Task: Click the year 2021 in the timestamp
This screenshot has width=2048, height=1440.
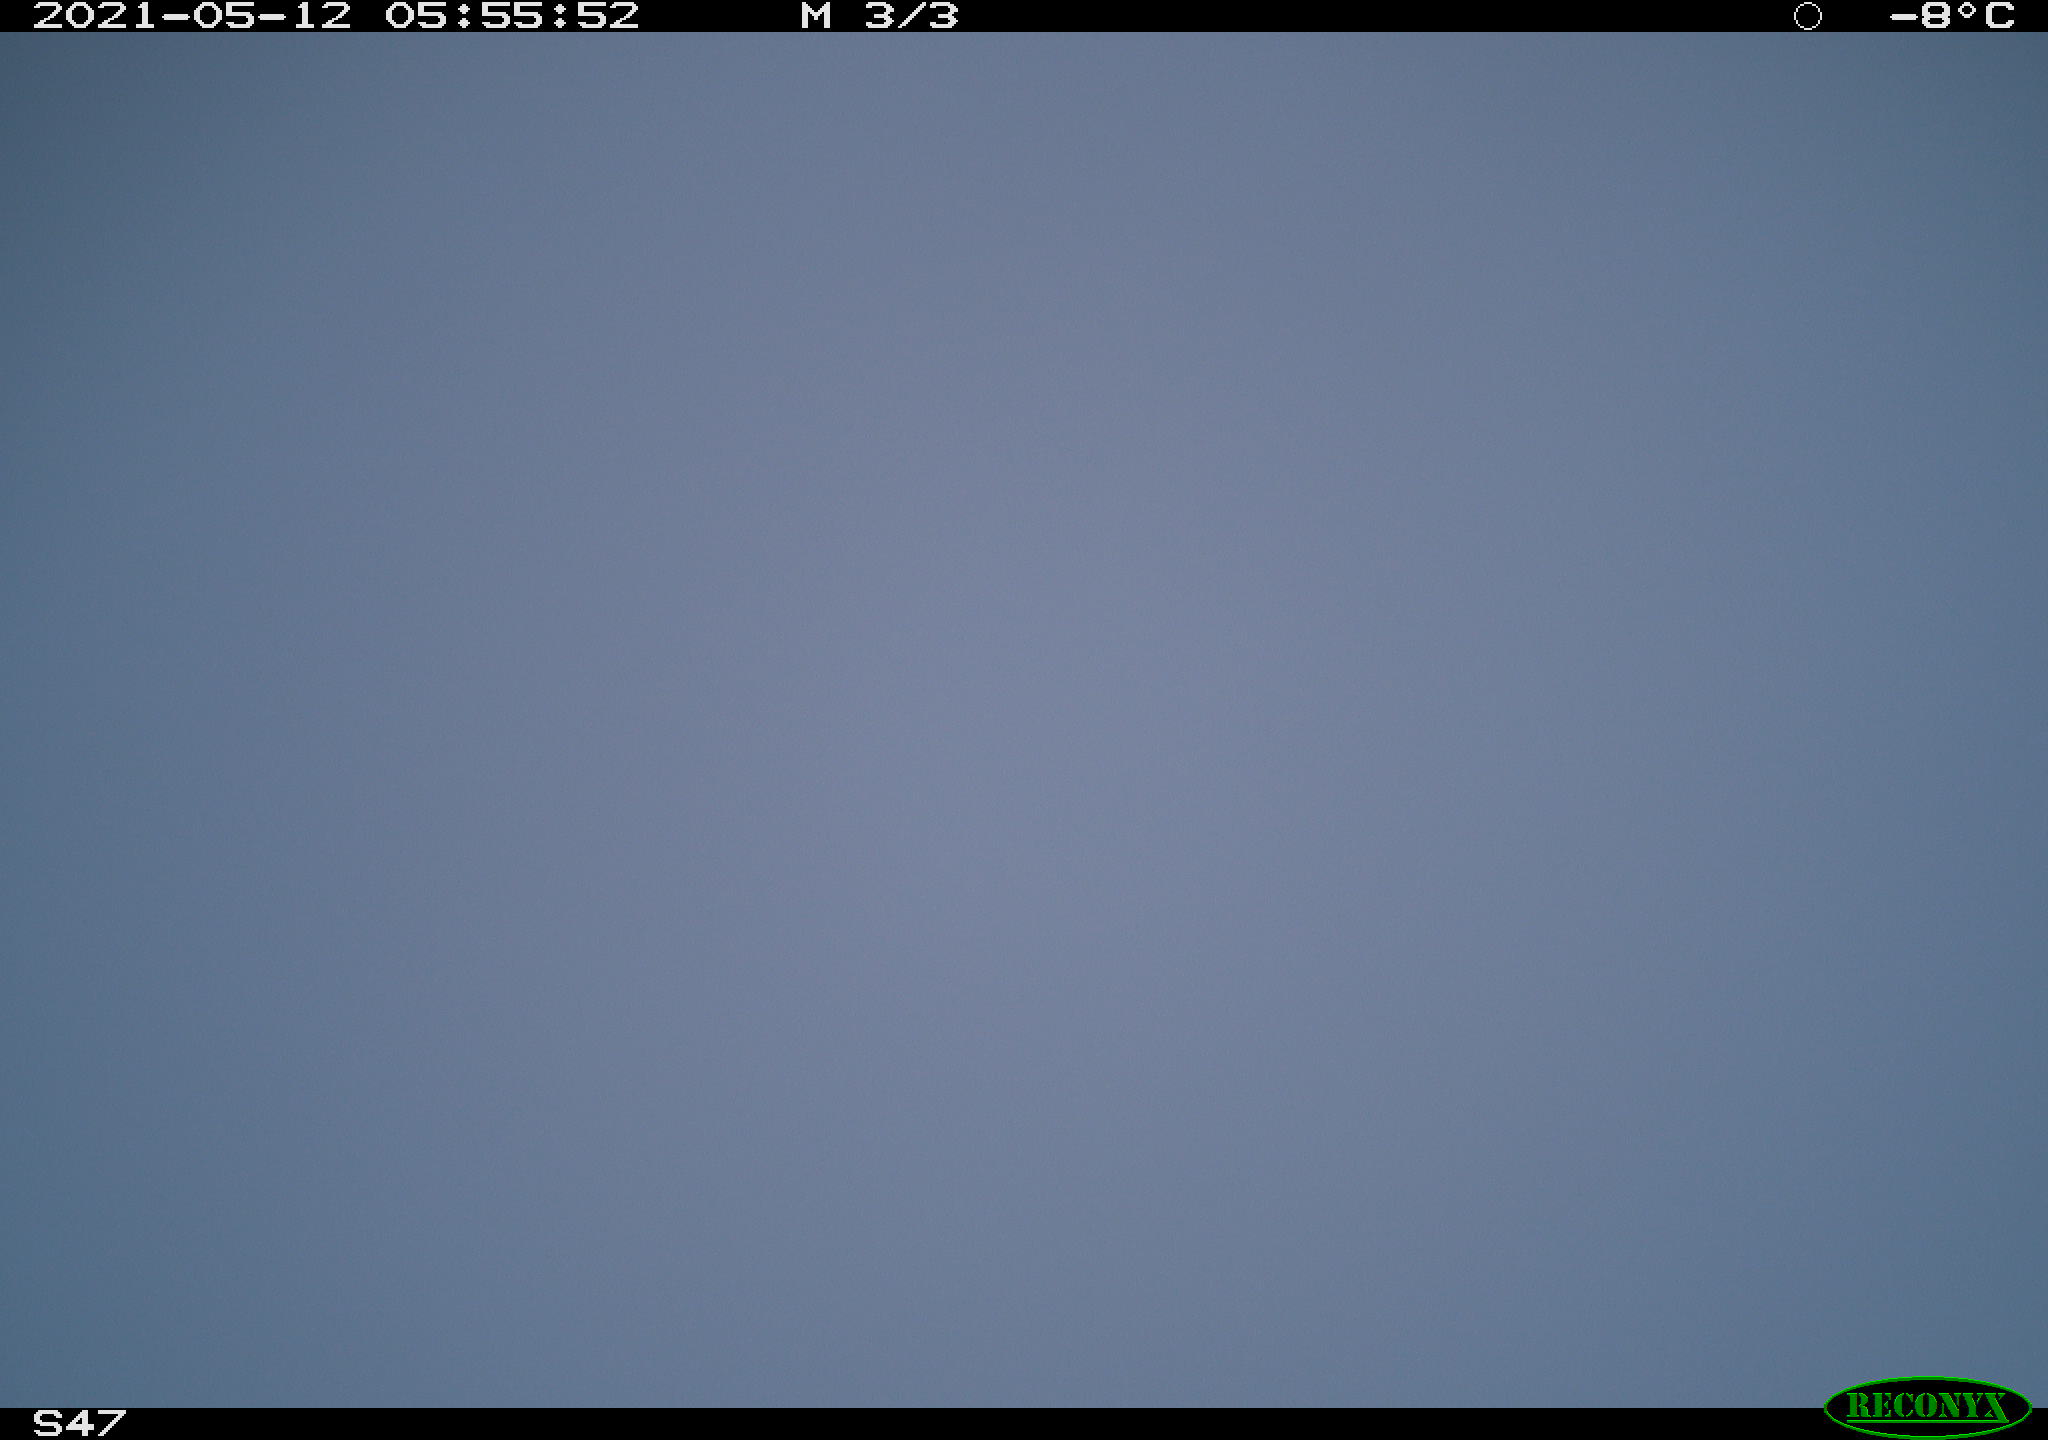Action: pyautogui.click(x=96, y=16)
